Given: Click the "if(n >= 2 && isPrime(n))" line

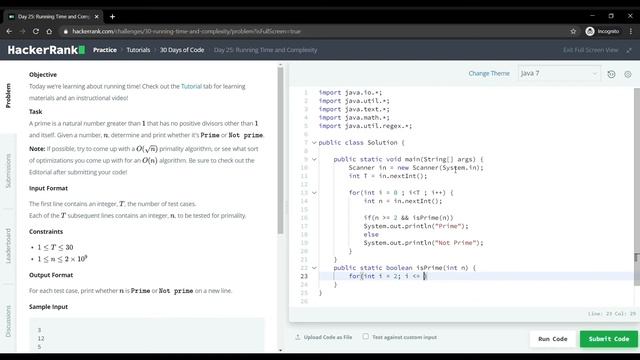Looking at the screenshot, I should click(409, 218).
